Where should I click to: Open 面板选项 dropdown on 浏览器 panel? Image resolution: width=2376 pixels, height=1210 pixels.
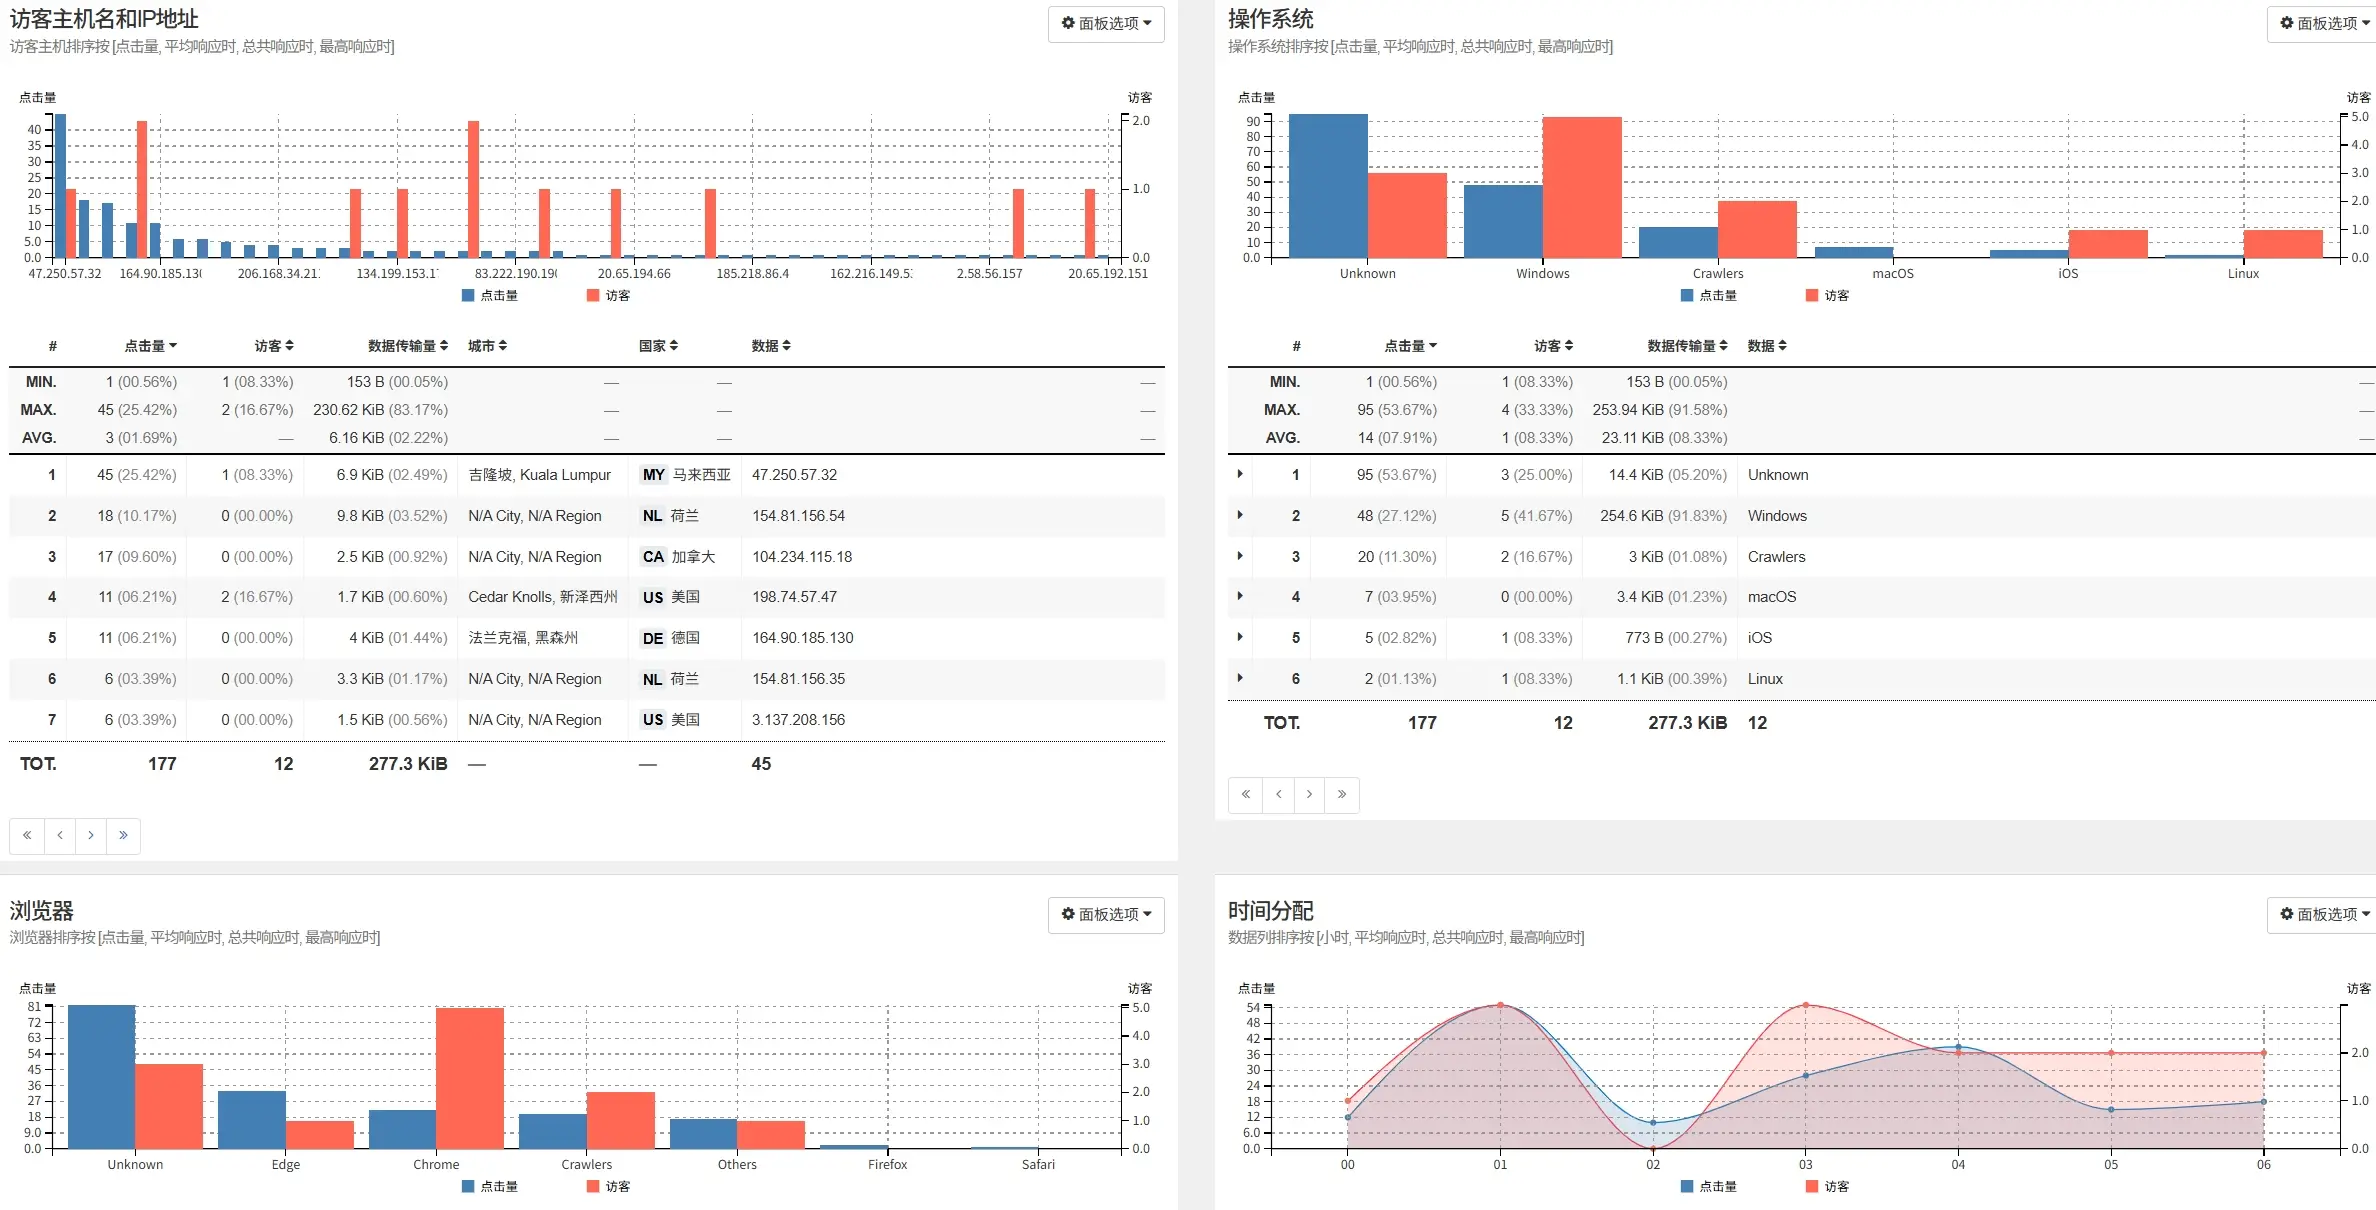tap(1105, 915)
